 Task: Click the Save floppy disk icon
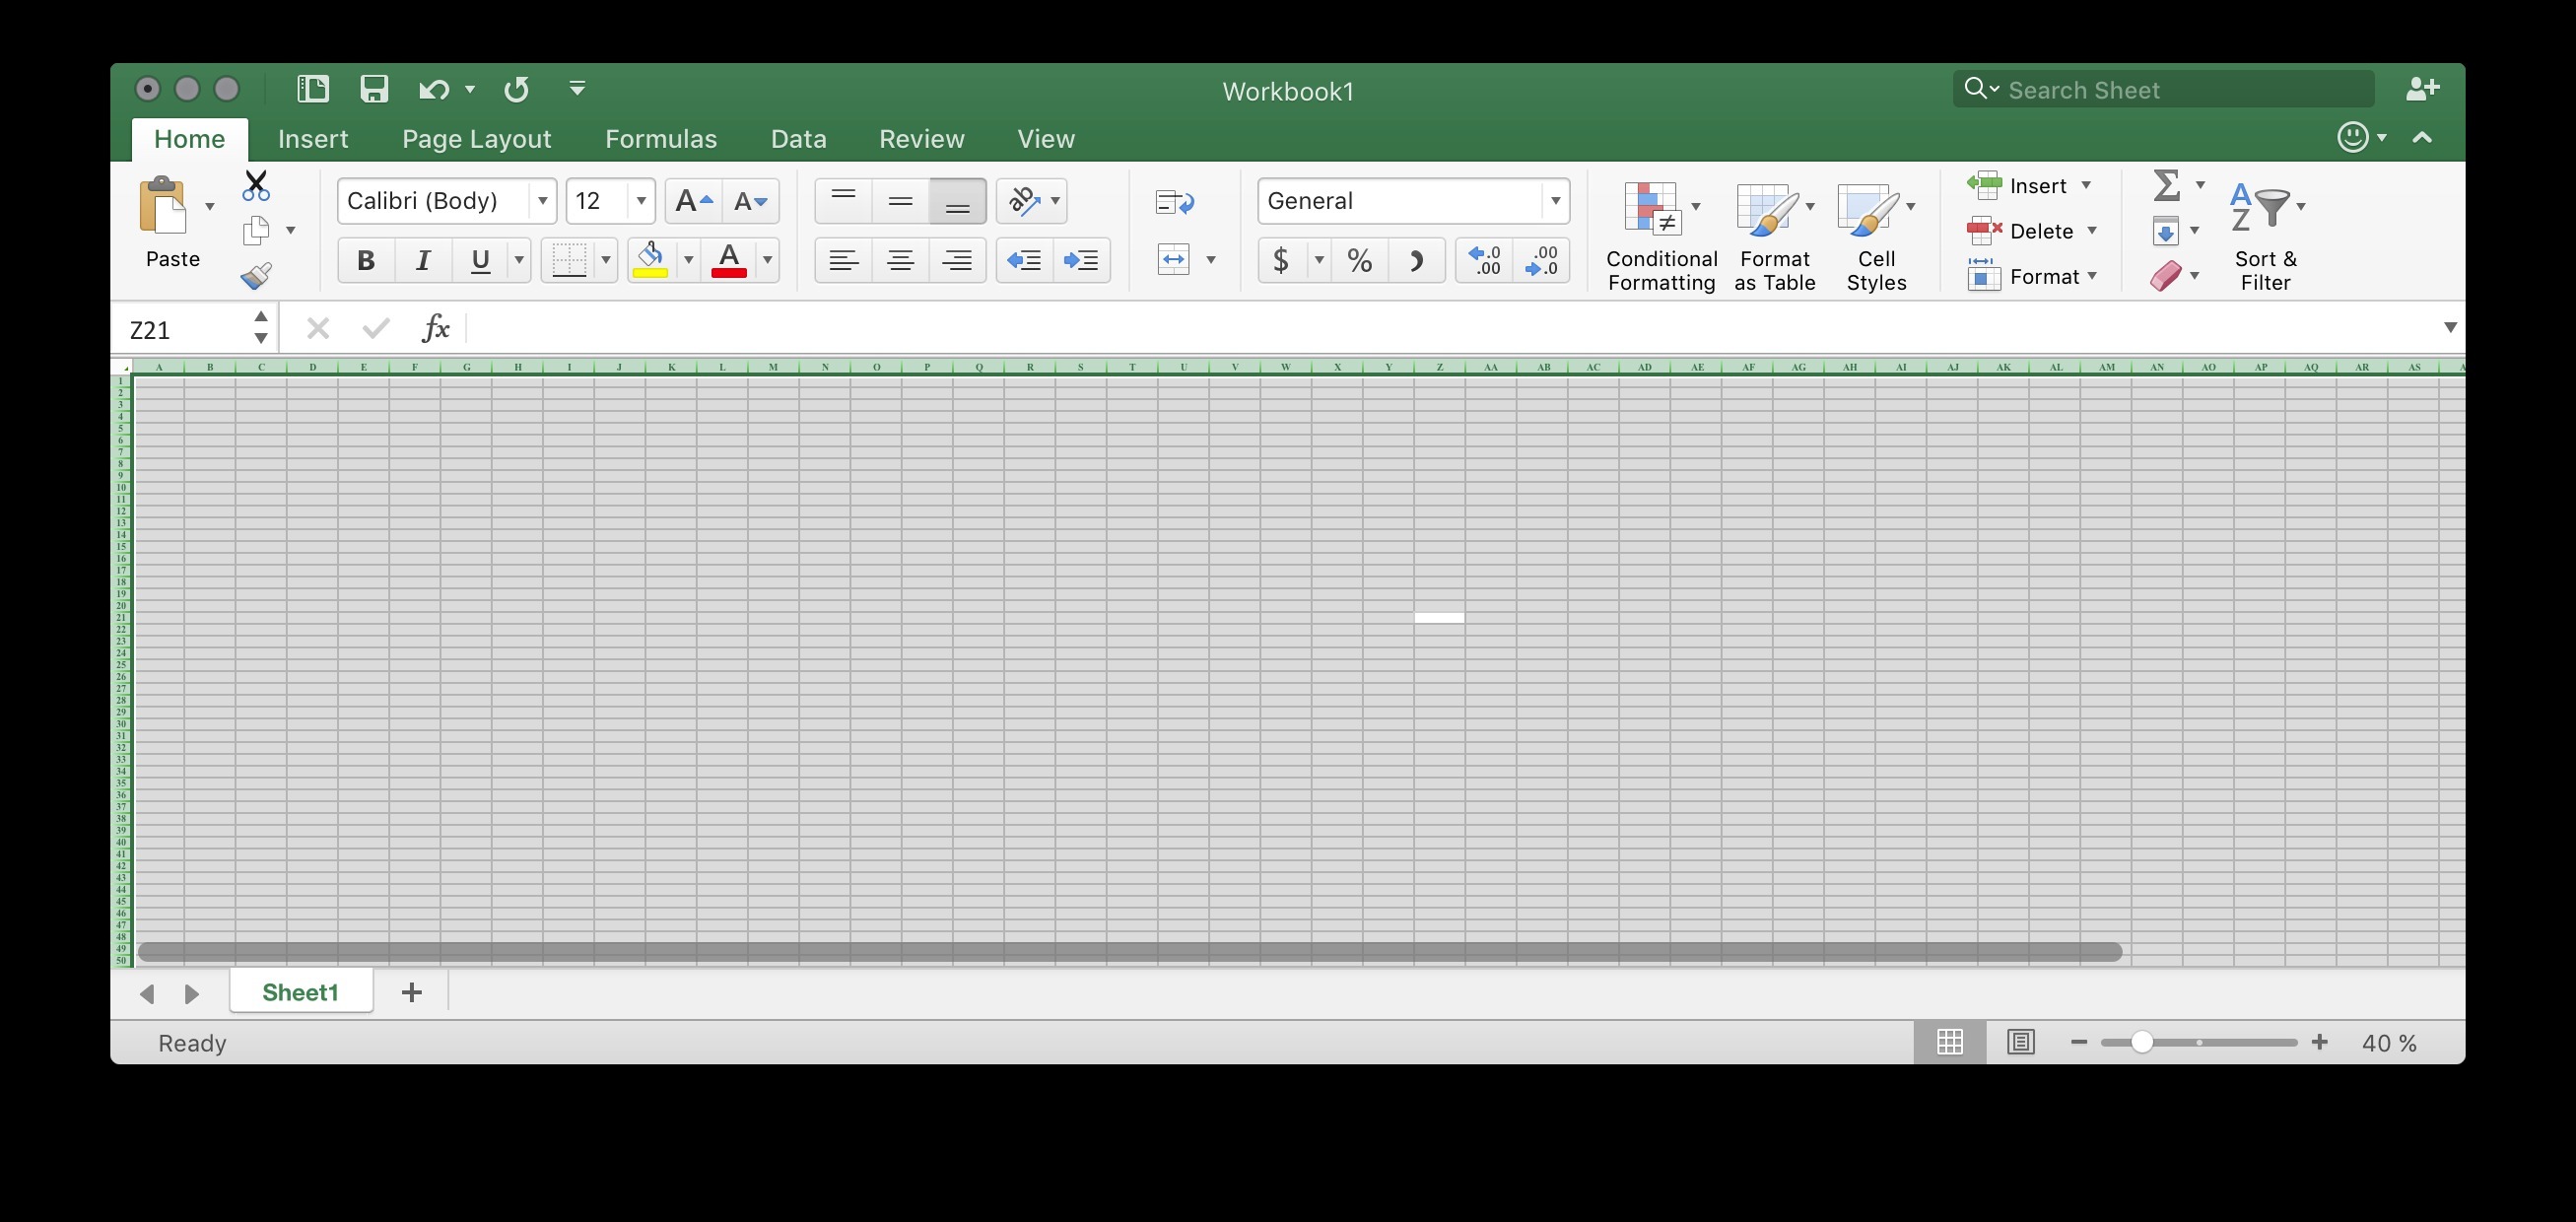[374, 89]
